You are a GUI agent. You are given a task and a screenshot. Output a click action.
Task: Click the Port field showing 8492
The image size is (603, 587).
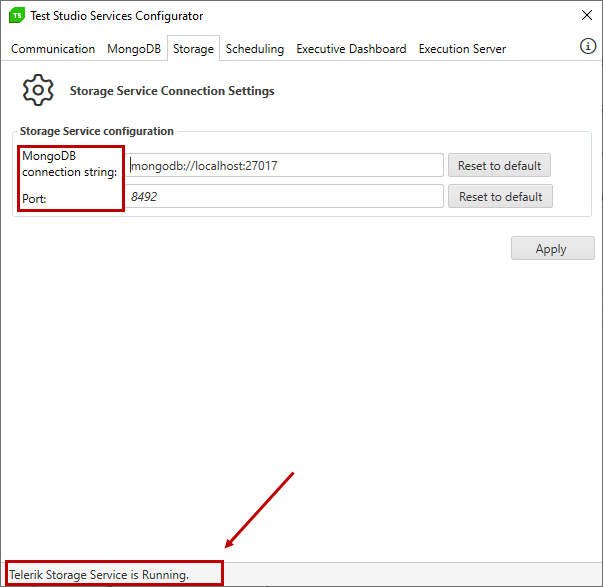point(285,197)
